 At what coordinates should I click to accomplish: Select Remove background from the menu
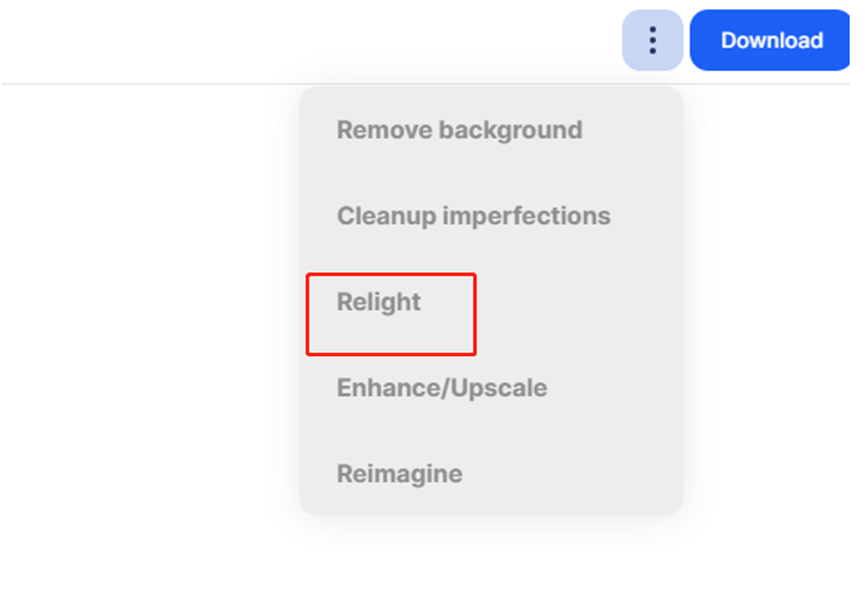(460, 131)
